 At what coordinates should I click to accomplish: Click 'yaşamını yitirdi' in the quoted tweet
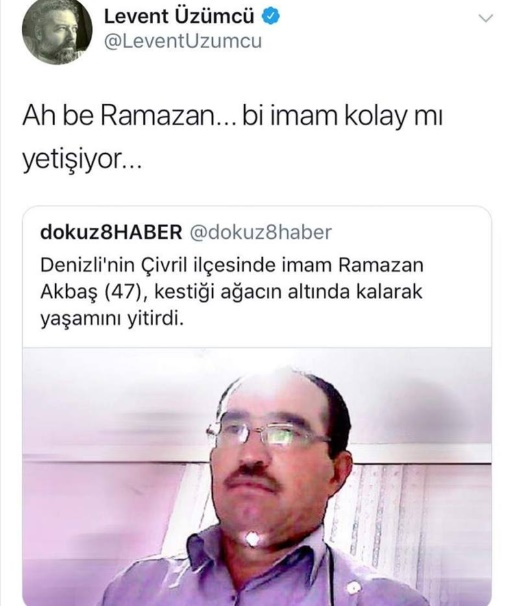112,319
